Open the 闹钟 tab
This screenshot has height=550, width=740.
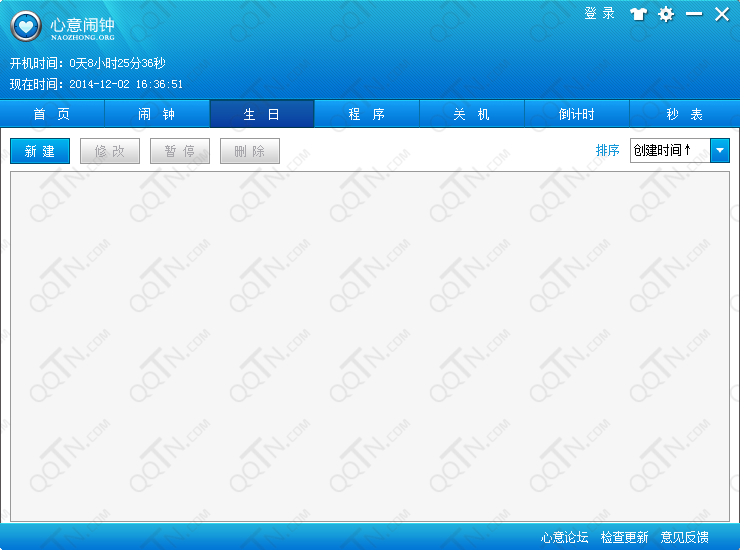coord(157,114)
